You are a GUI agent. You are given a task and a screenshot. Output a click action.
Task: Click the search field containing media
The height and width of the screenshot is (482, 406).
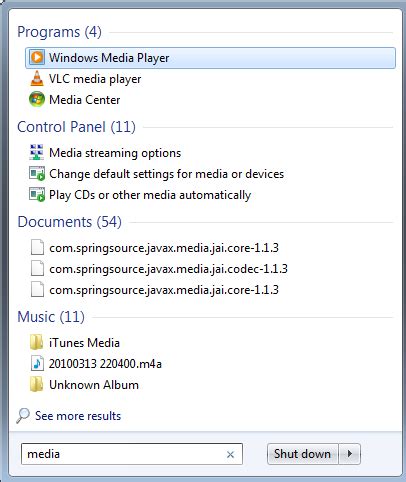[x=132, y=454]
